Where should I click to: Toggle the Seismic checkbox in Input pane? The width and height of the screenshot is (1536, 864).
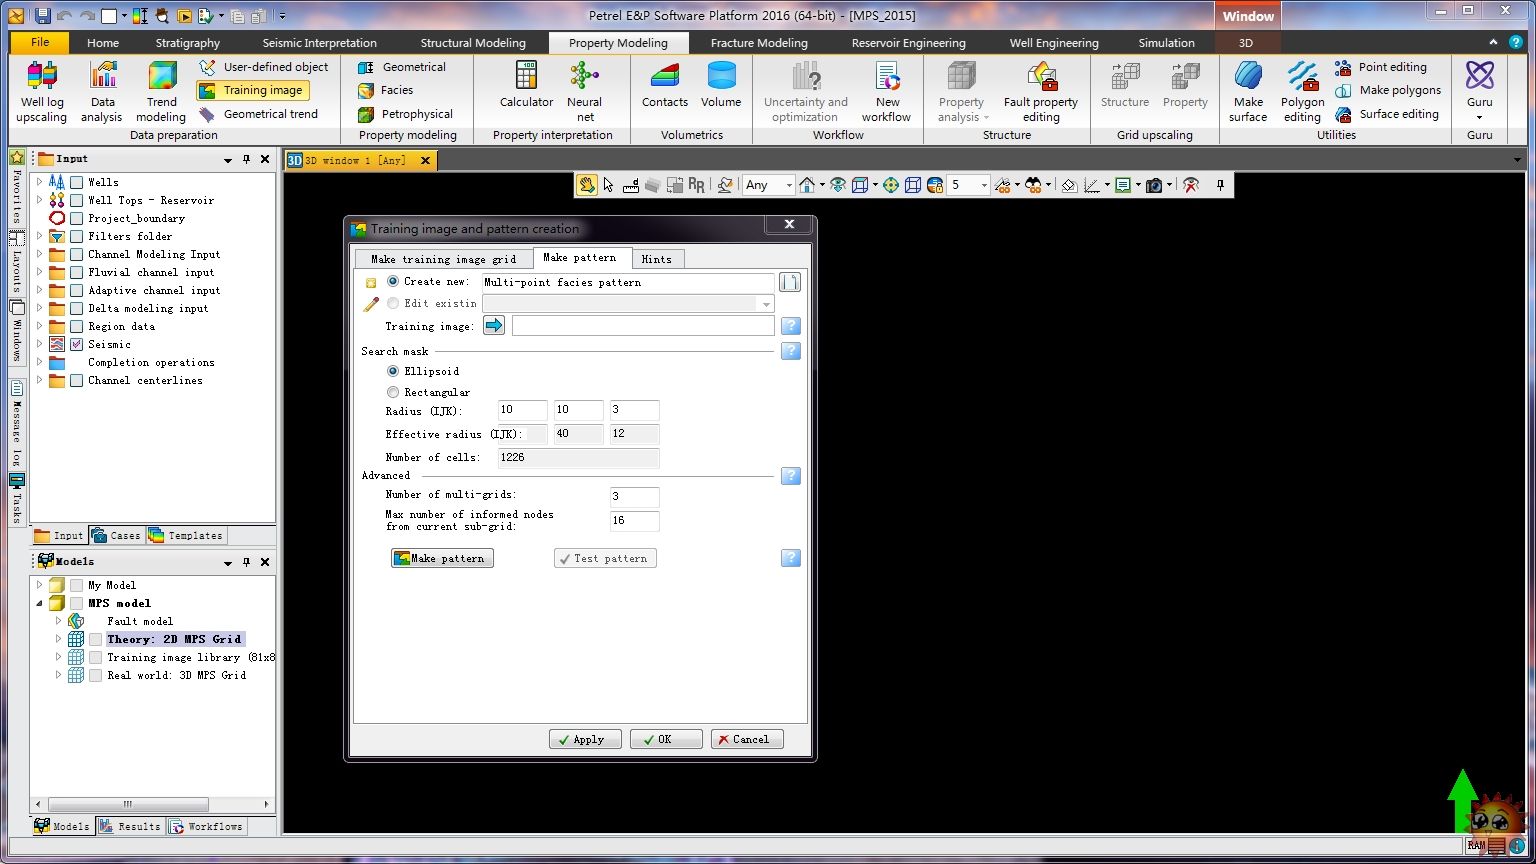click(x=76, y=344)
